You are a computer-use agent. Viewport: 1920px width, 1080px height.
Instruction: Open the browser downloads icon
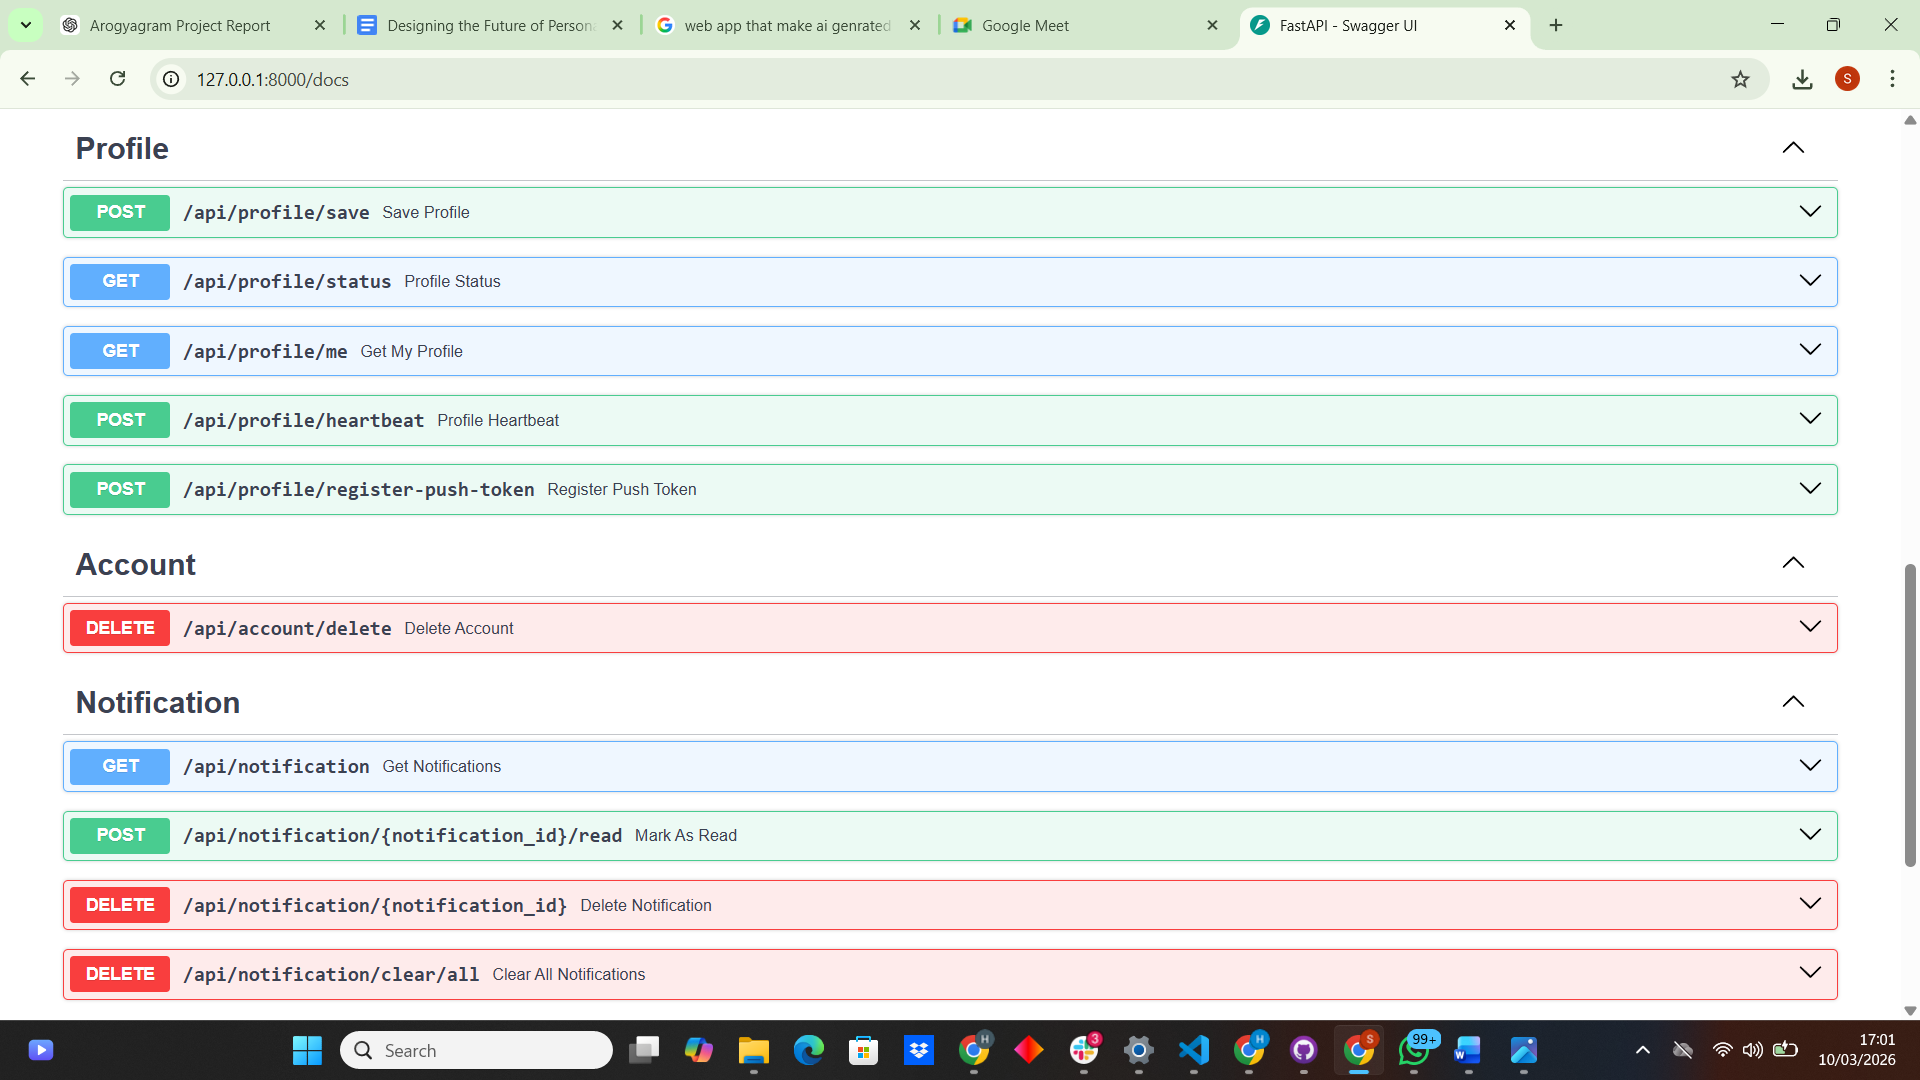click(x=1802, y=79)
